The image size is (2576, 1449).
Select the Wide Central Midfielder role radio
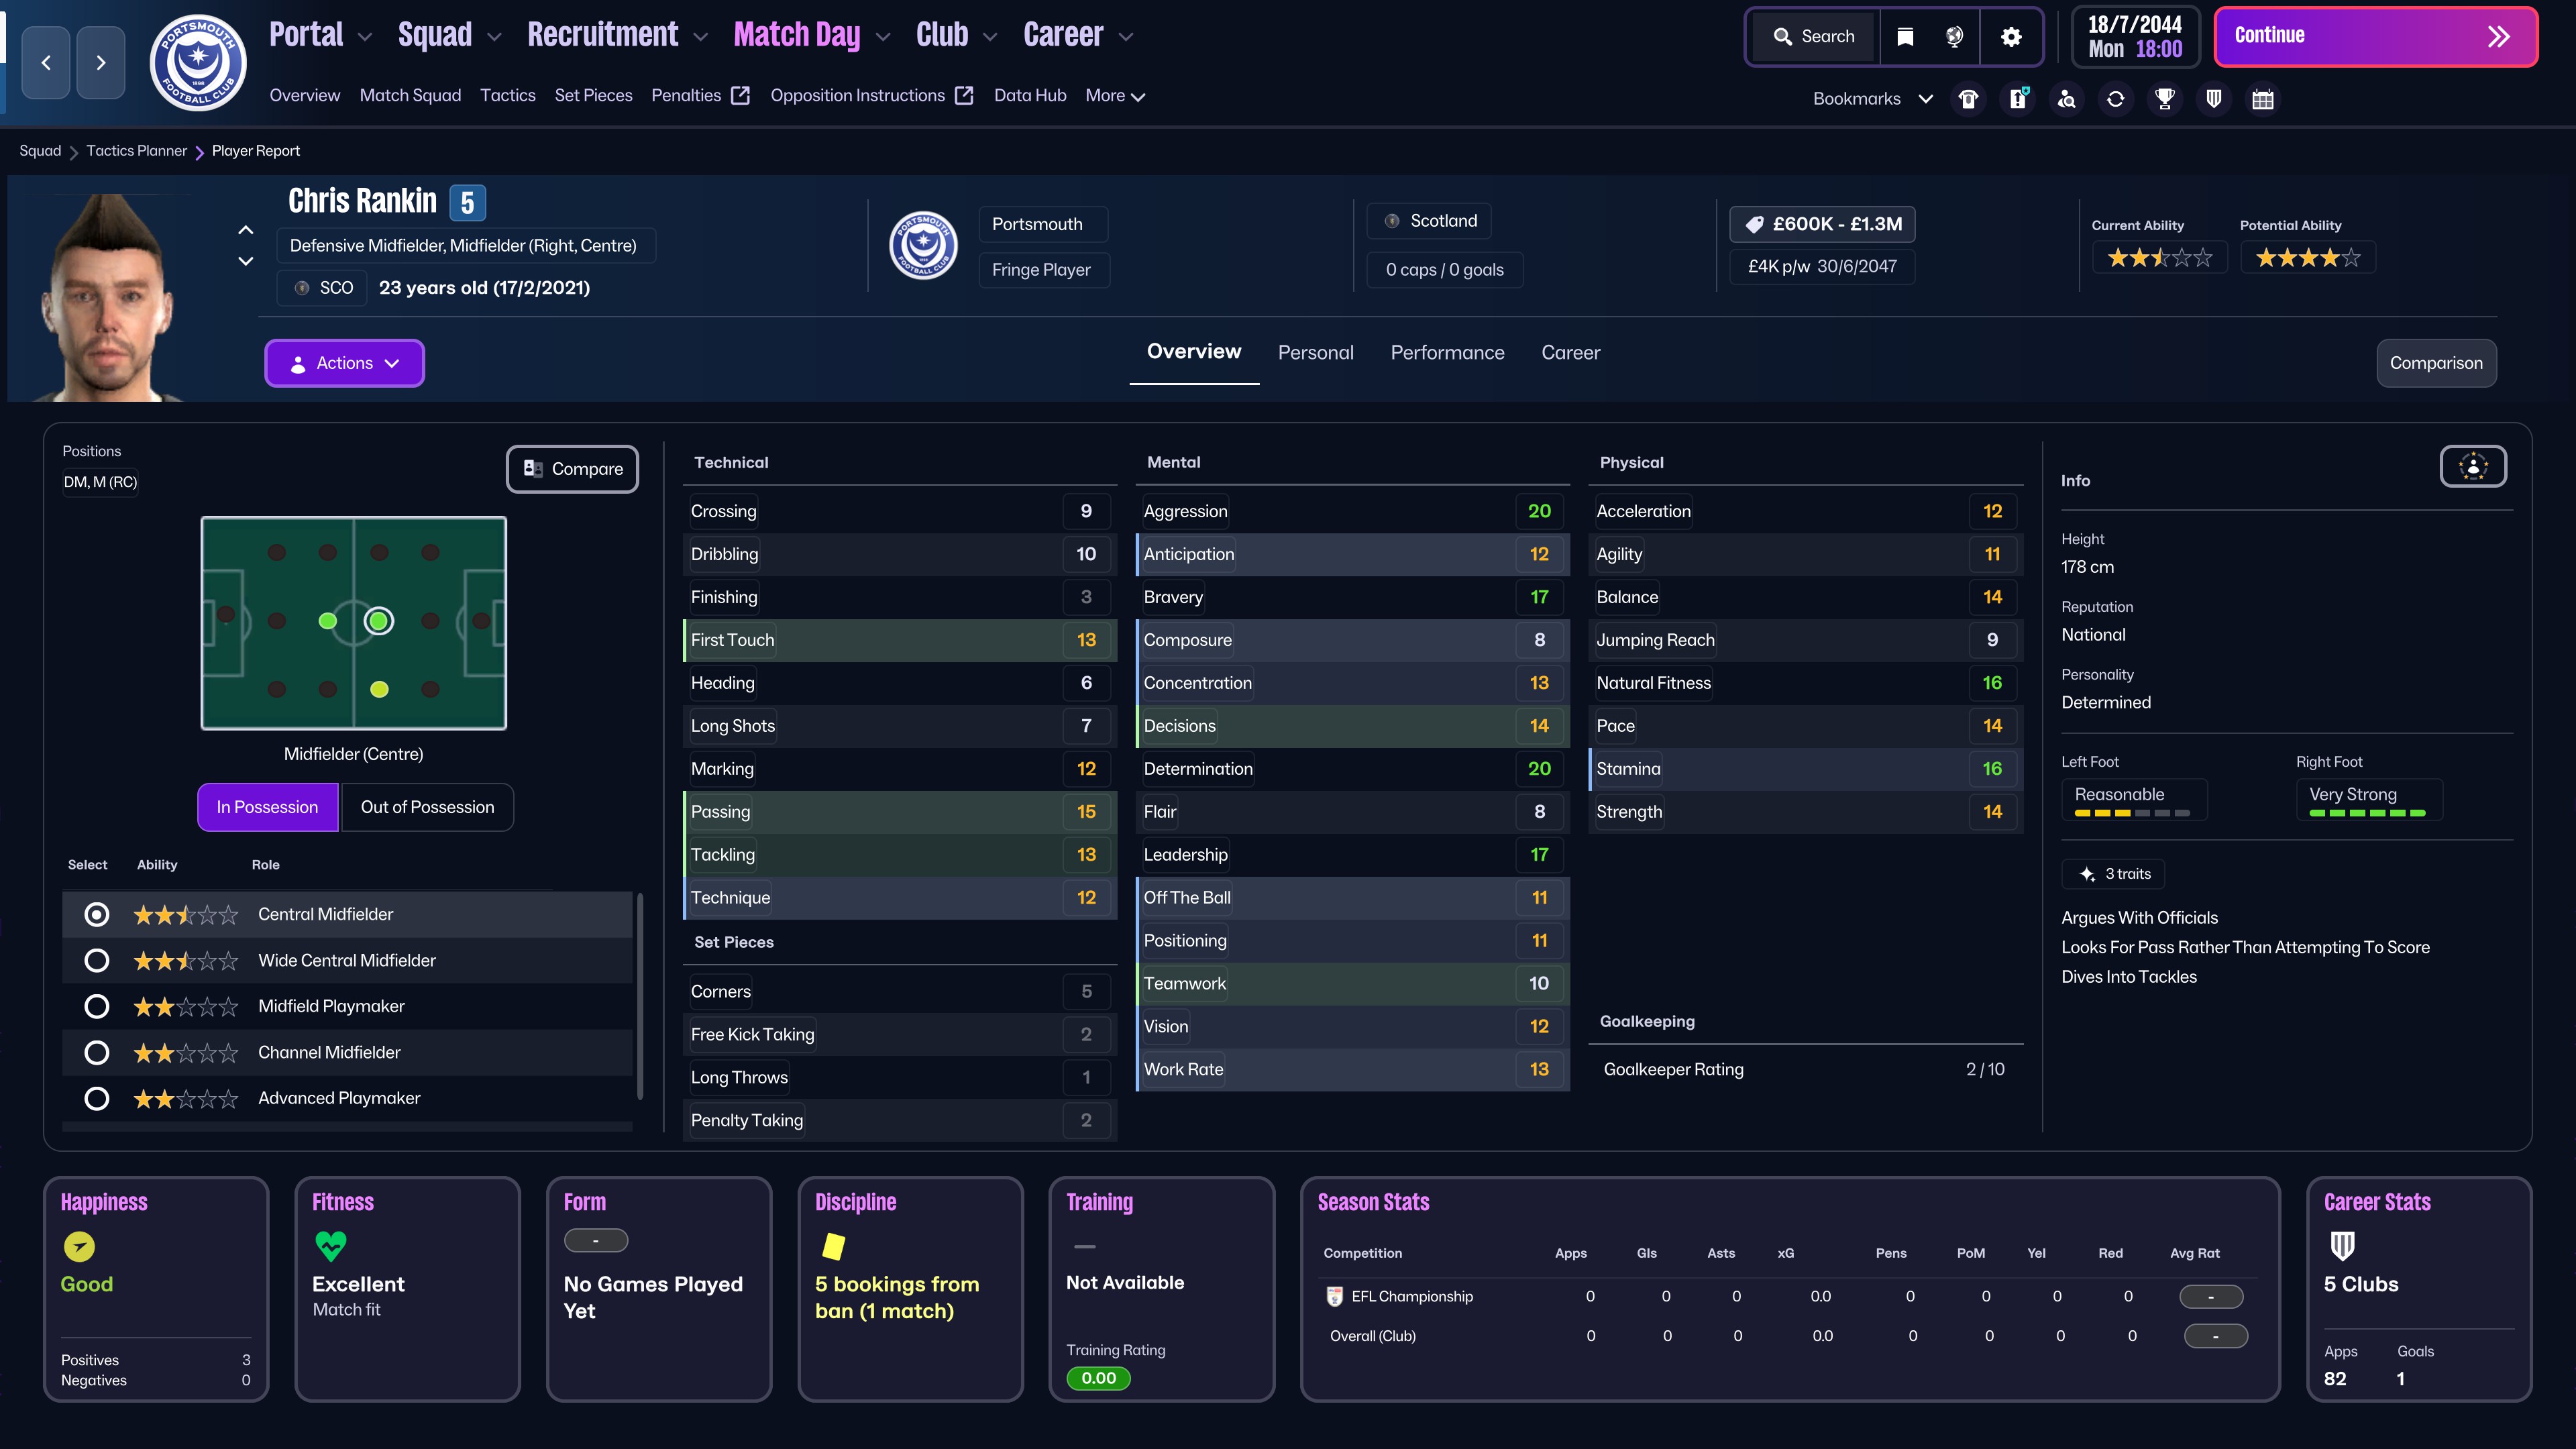pyautogui.click(x=97, y=960)
